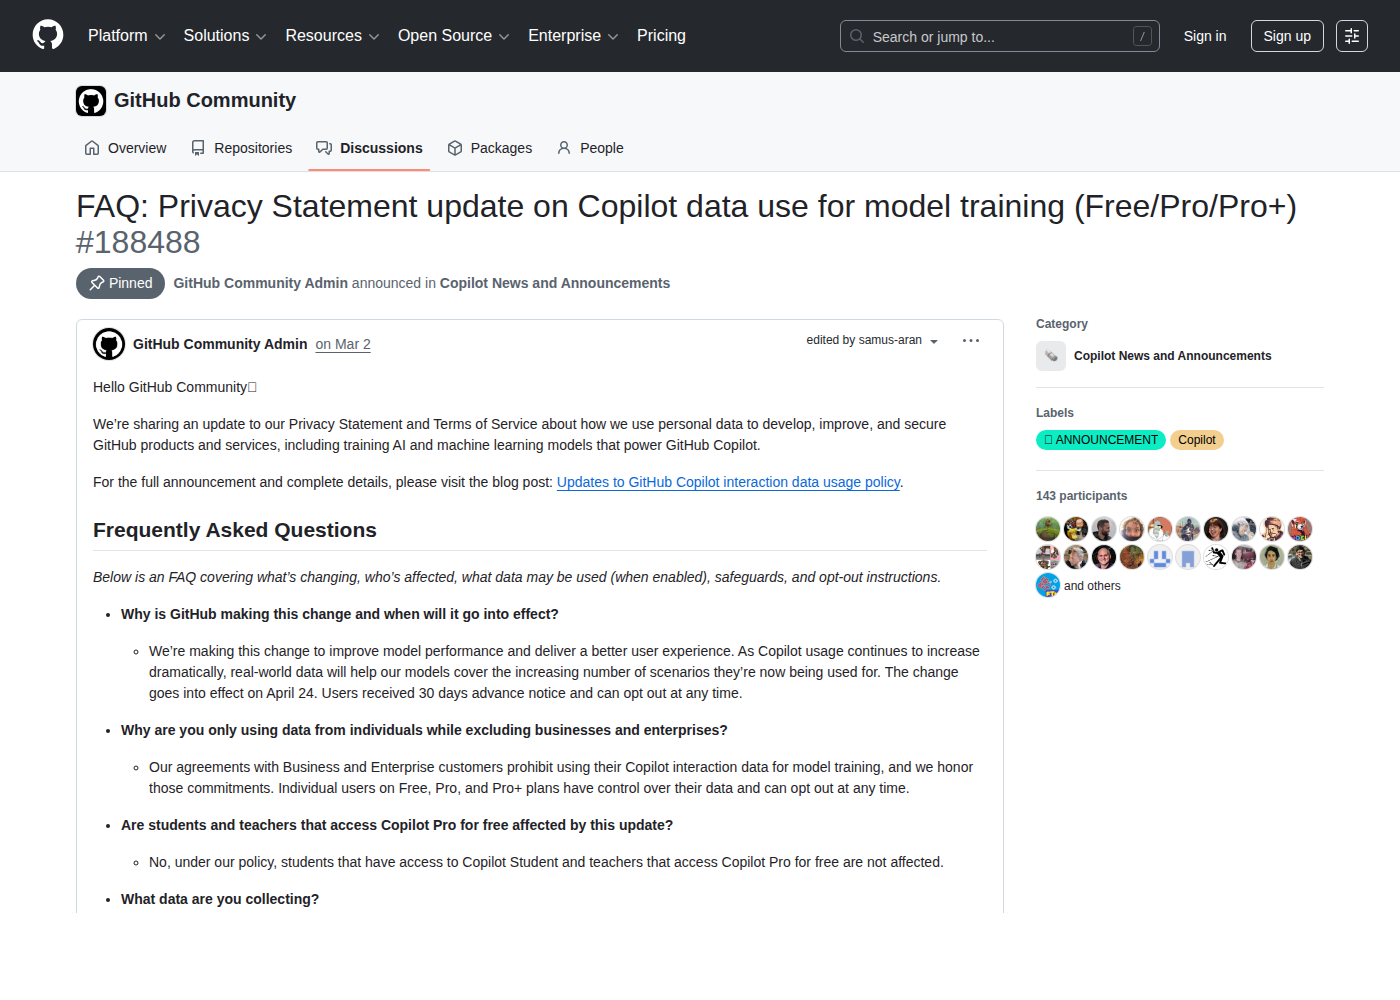This screenshot has width=1400, height=1000.
Task: Open the Copilot data usage policy blog link
Action: pos(728,482)
